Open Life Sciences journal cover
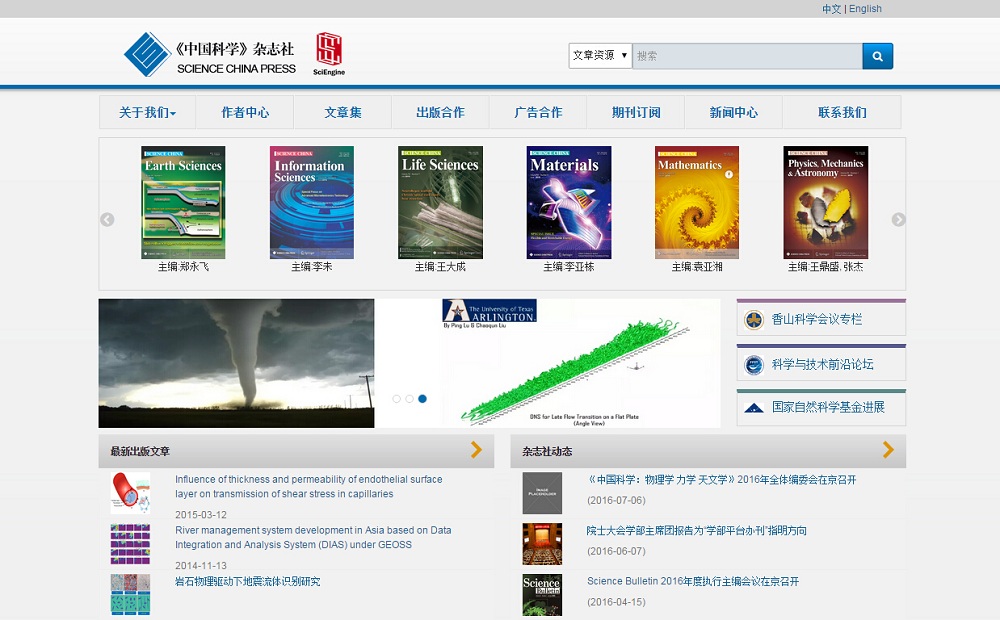1000x620 pixels. (440, 202)
